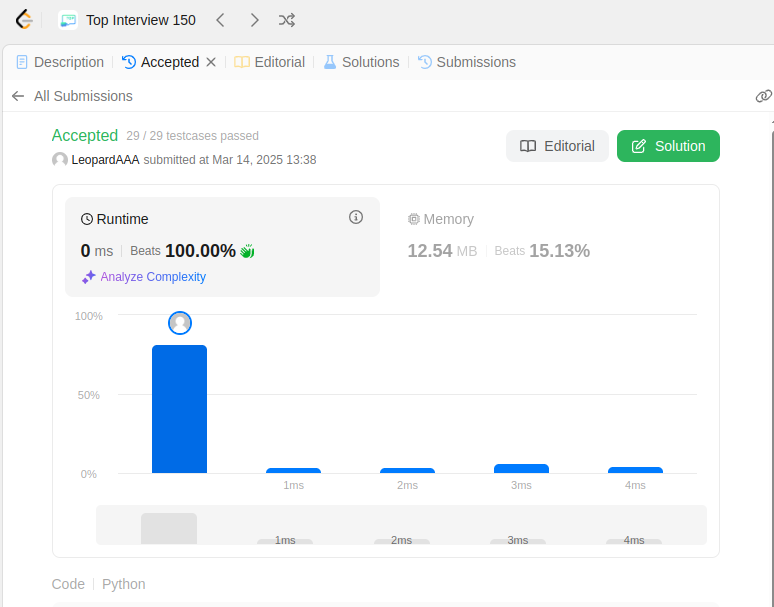
Task: Click the 1ms segment in the range overview
Action: (285, 541)
